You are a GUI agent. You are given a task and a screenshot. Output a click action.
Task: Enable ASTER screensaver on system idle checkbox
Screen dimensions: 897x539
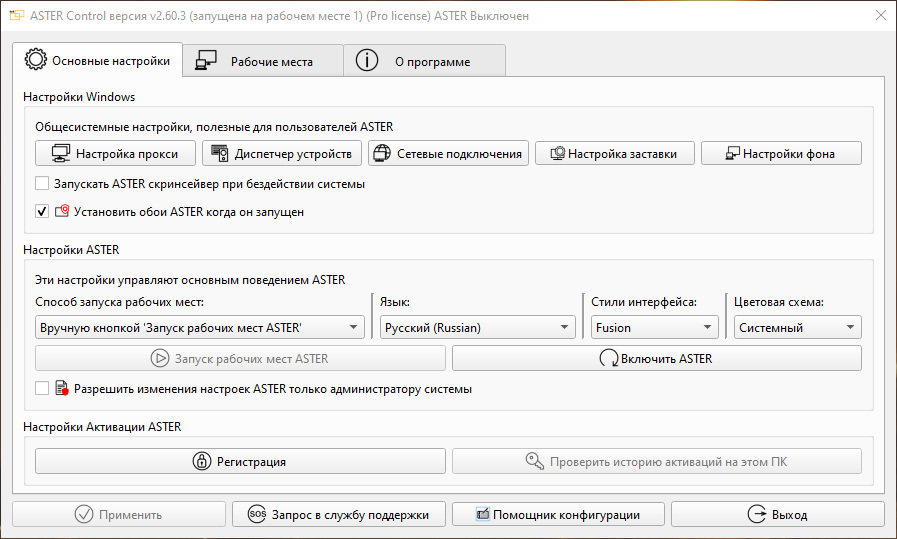pos(42,184)
